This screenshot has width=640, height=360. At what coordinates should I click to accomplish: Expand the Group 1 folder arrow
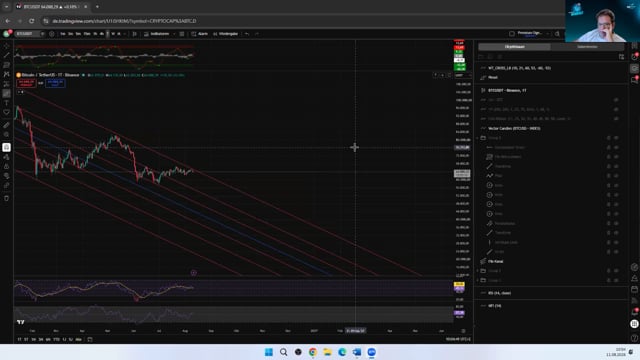coord(478,280)
